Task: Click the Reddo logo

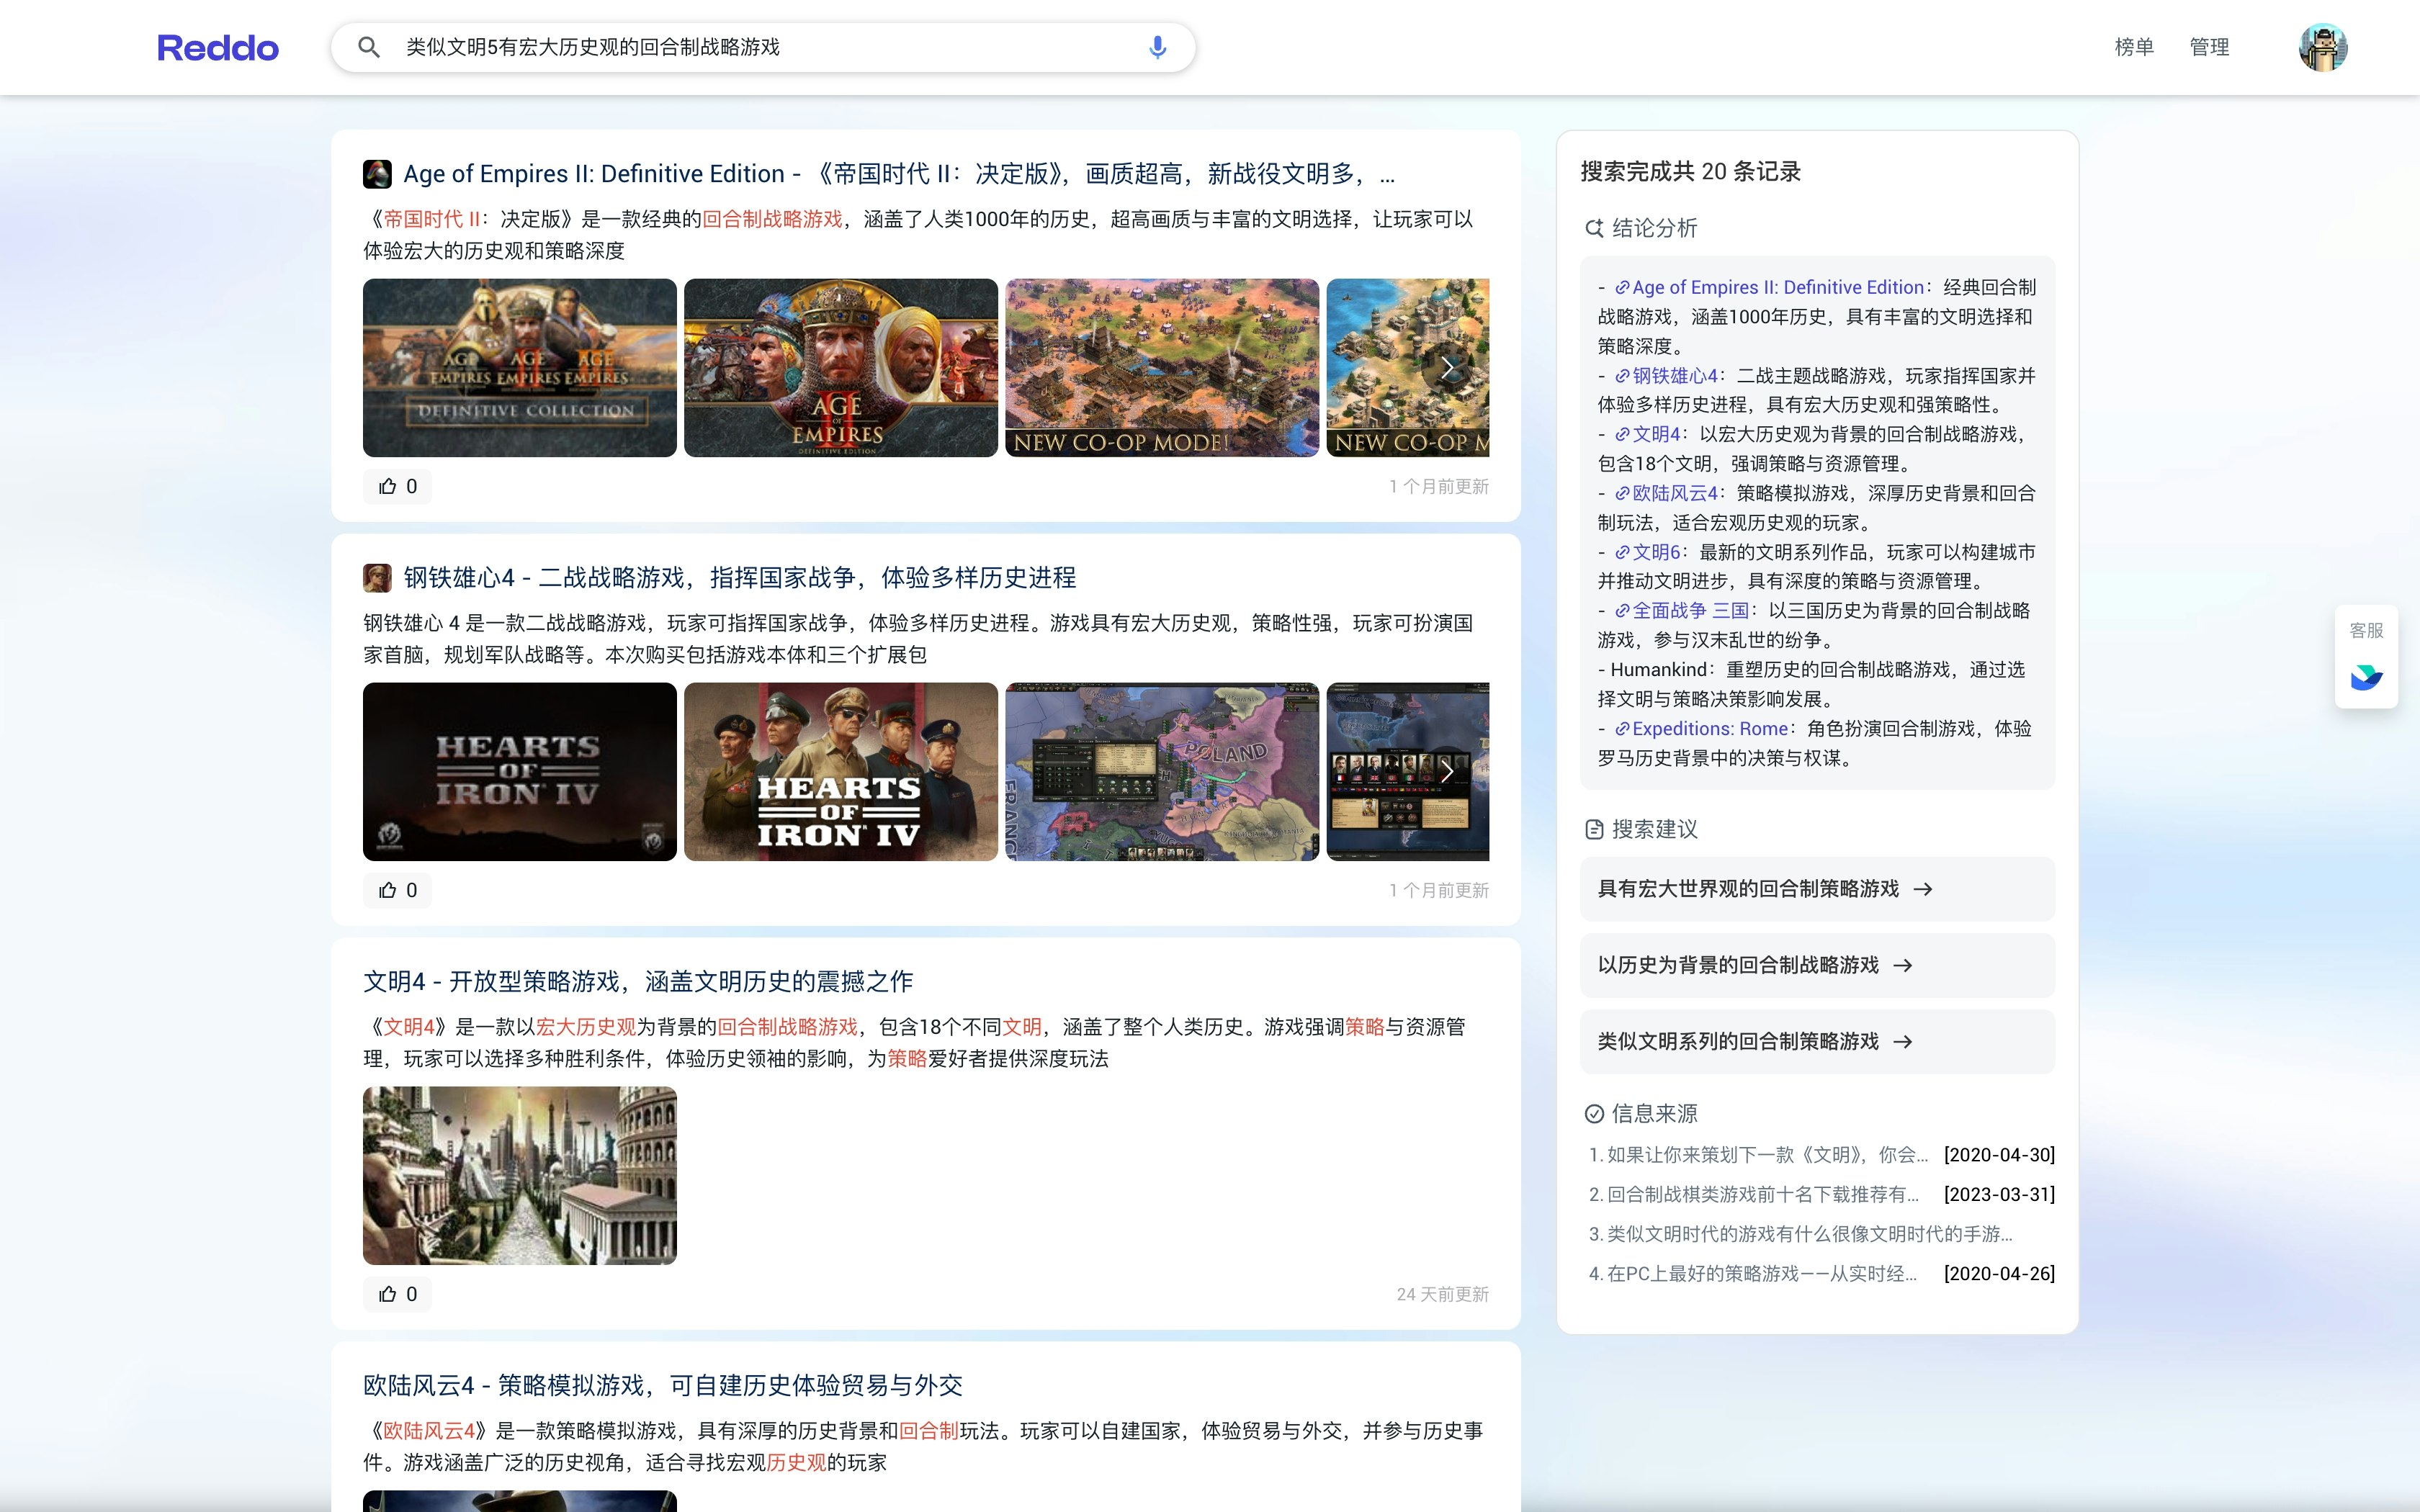Action: (x=218, y=47)
